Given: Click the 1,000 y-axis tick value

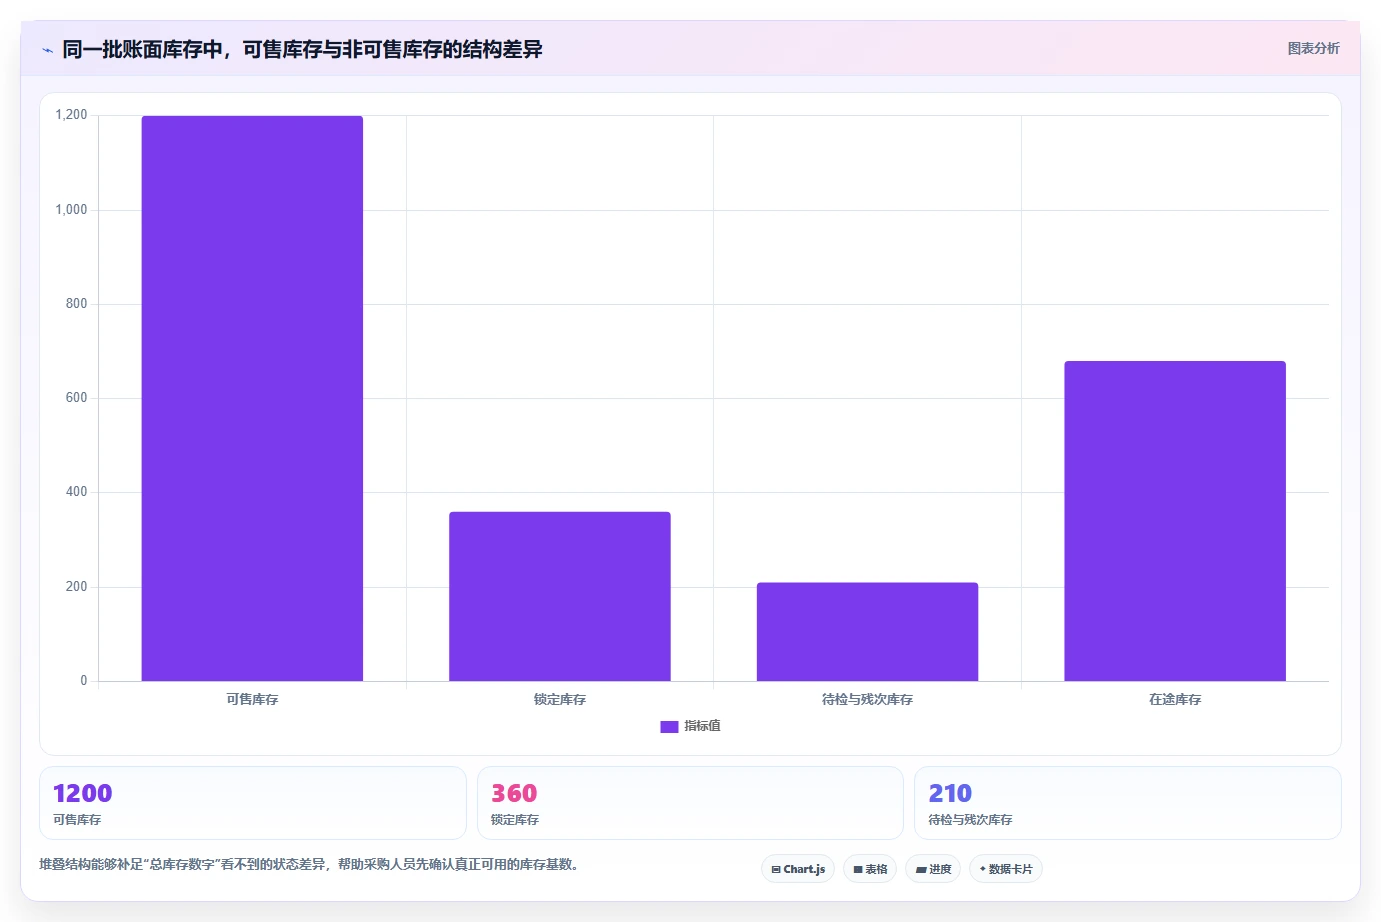Looking at the screenshot, I should pos(71,209).
